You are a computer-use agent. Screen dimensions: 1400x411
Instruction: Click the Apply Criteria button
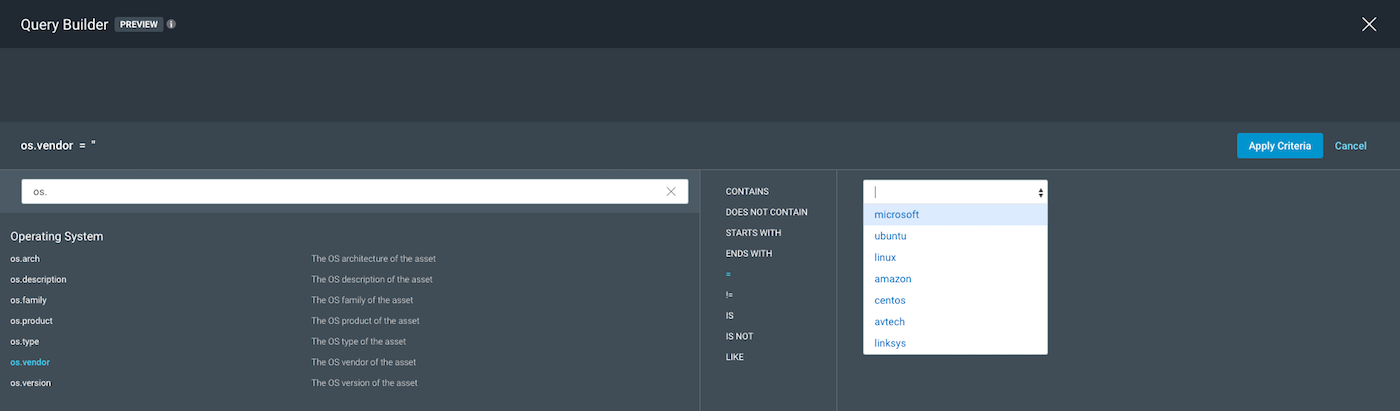pos(1279,146)
